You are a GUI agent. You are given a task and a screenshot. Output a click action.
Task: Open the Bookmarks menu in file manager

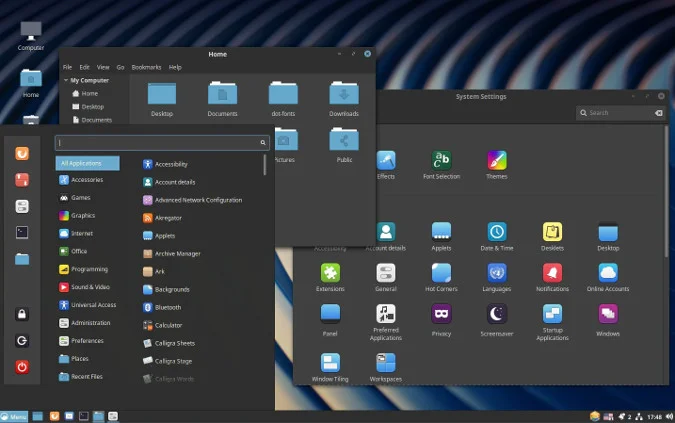146,67
